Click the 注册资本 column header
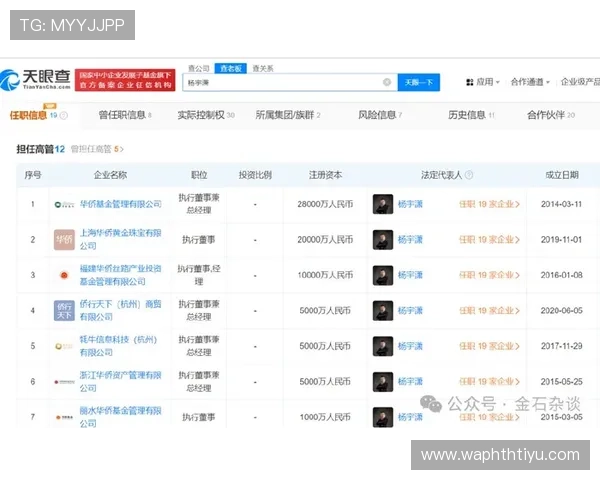This screenshot has width=600, height=480. (x=325, y=175)
